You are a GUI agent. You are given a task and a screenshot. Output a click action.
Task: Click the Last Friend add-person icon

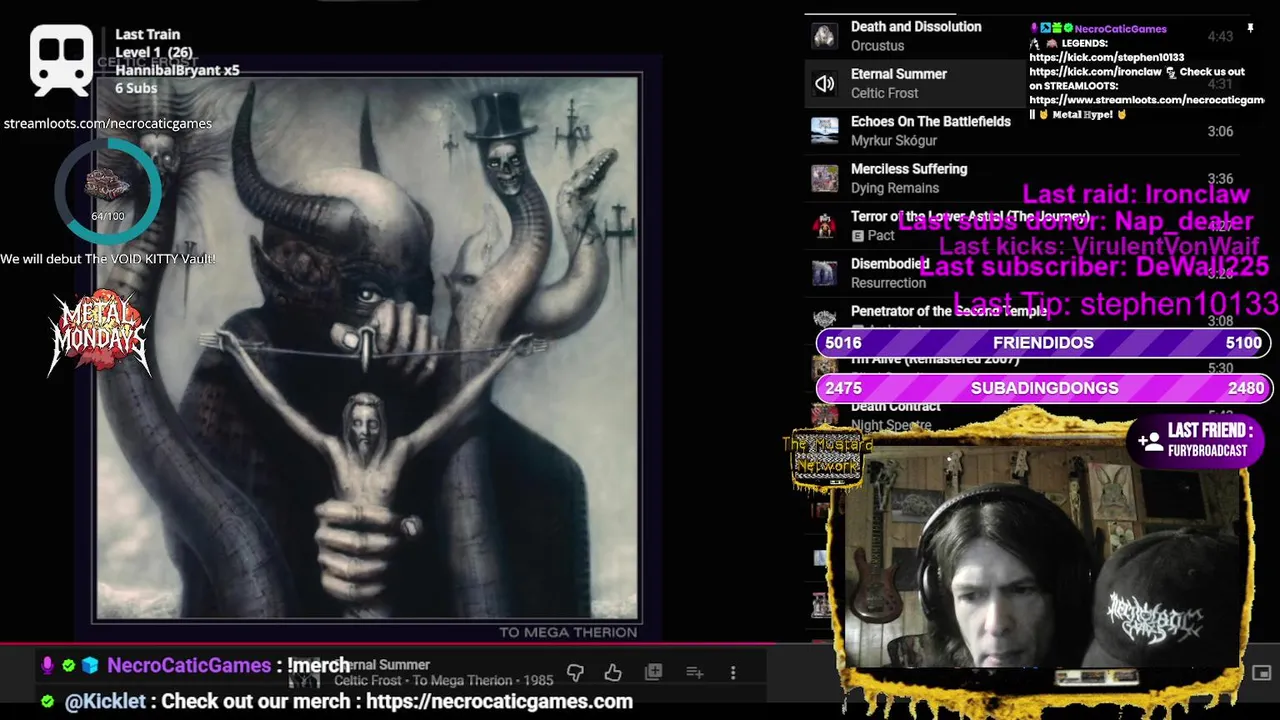[1149, 440]
